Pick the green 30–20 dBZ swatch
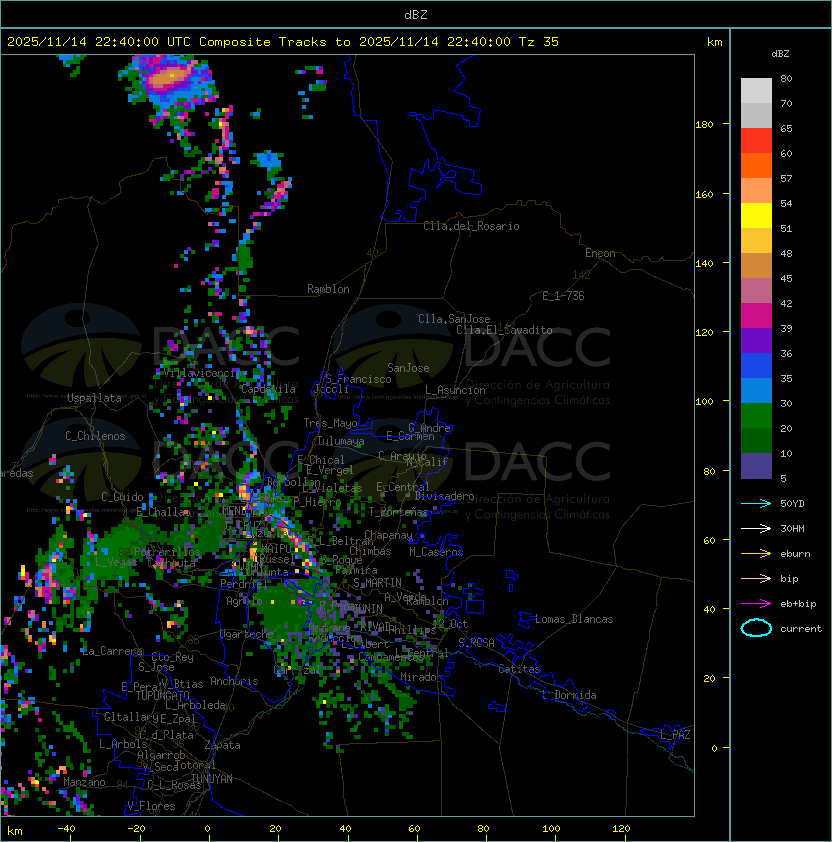Image resolution: width=832 pixels, height=842 pixels. (756, 416)
